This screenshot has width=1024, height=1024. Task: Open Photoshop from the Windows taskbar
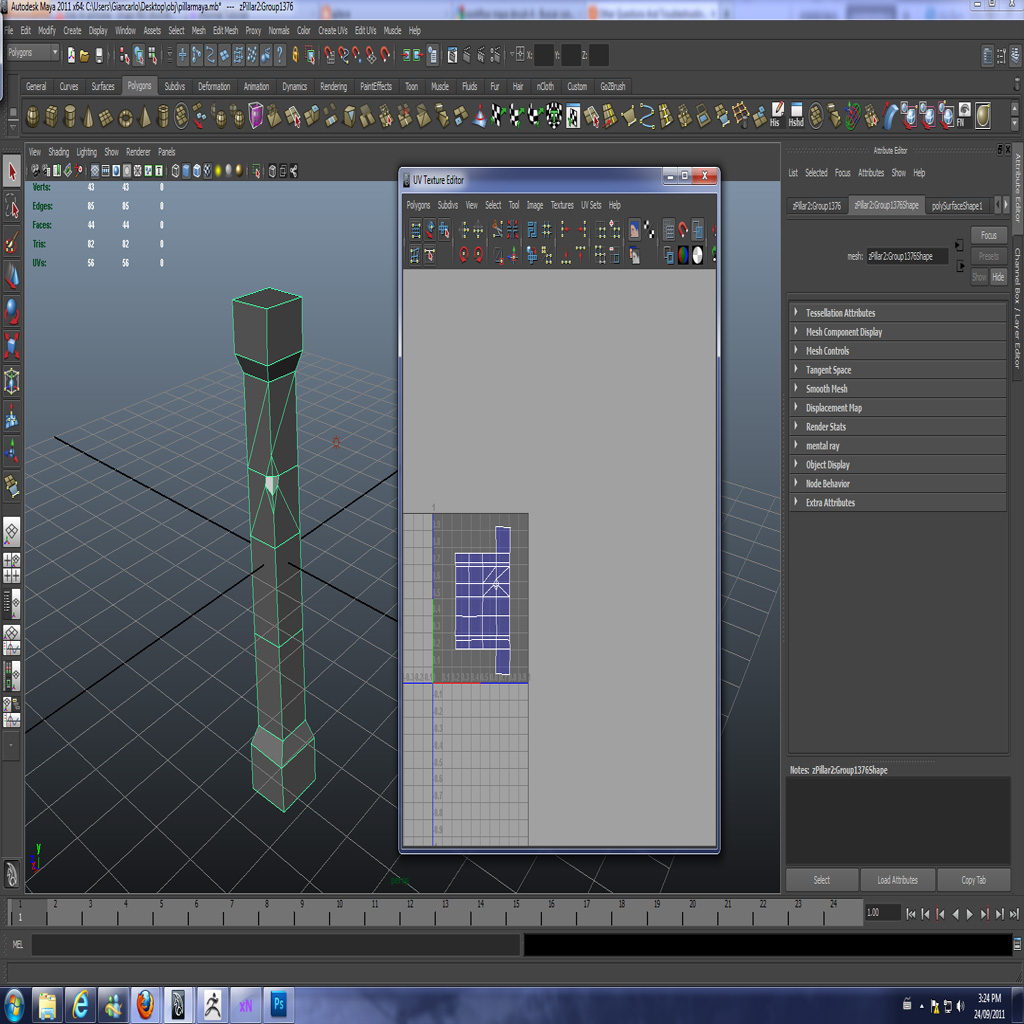279,1003
